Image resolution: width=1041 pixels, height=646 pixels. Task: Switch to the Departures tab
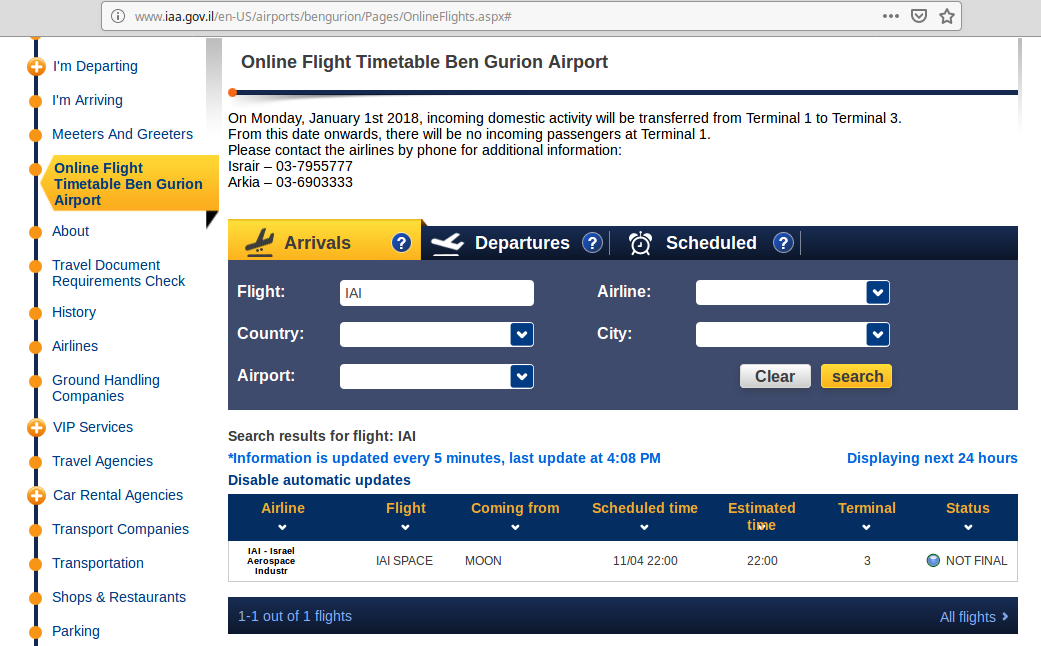[521, 243]
